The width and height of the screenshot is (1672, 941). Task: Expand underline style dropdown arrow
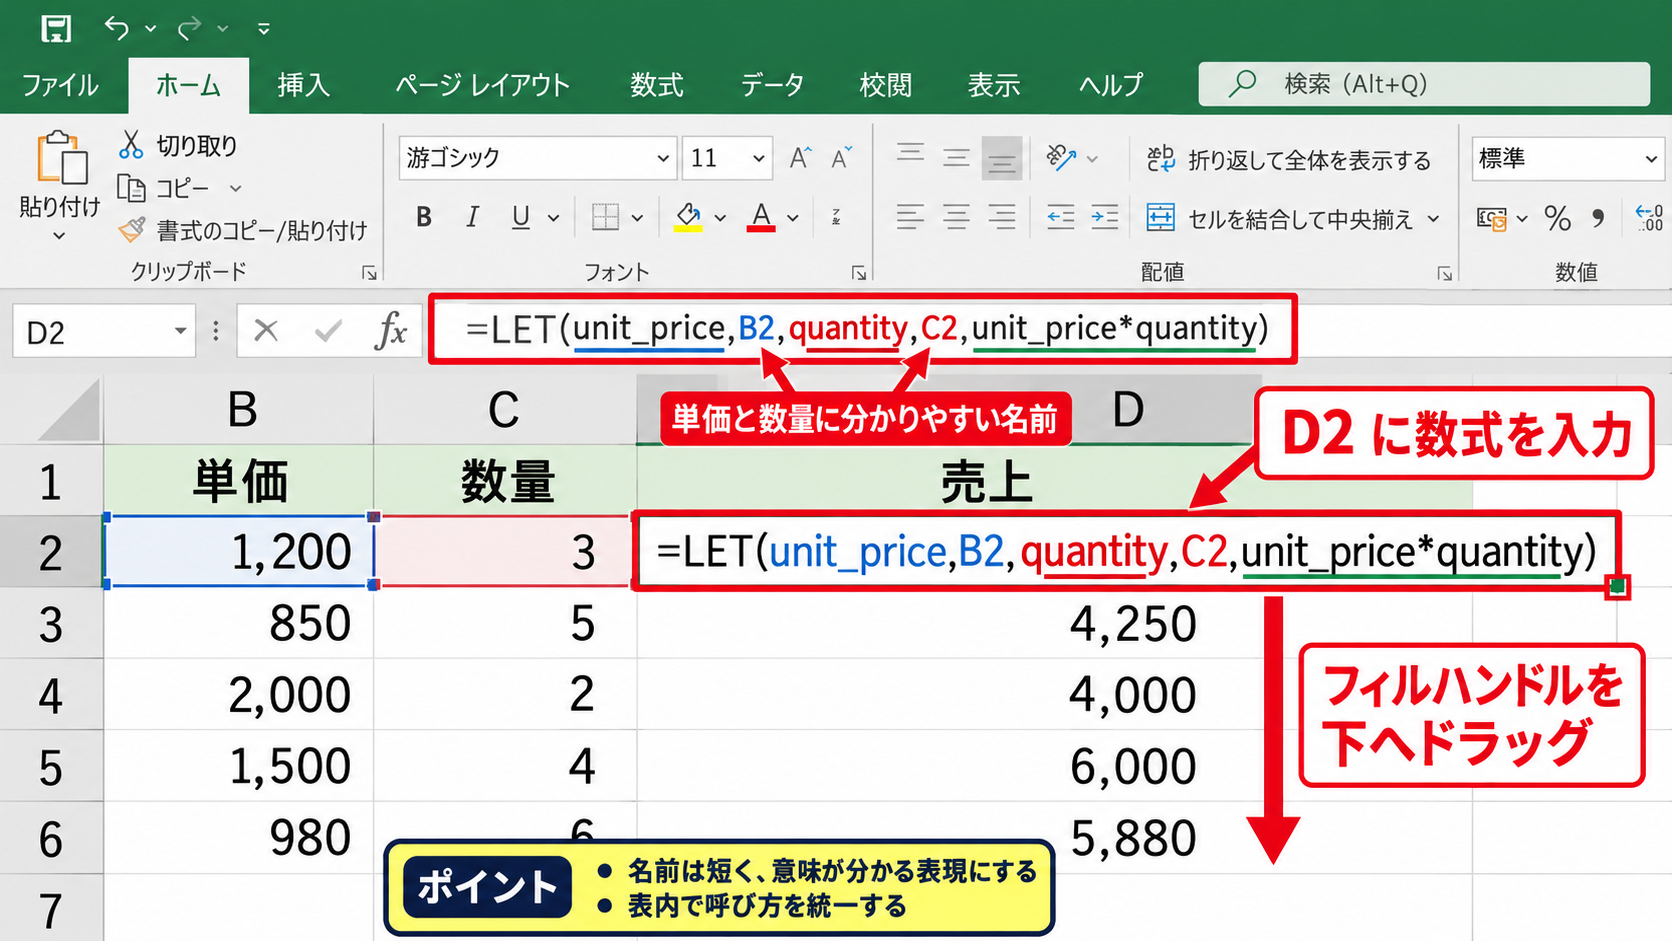pyautogui.click(x=553, y=218)
